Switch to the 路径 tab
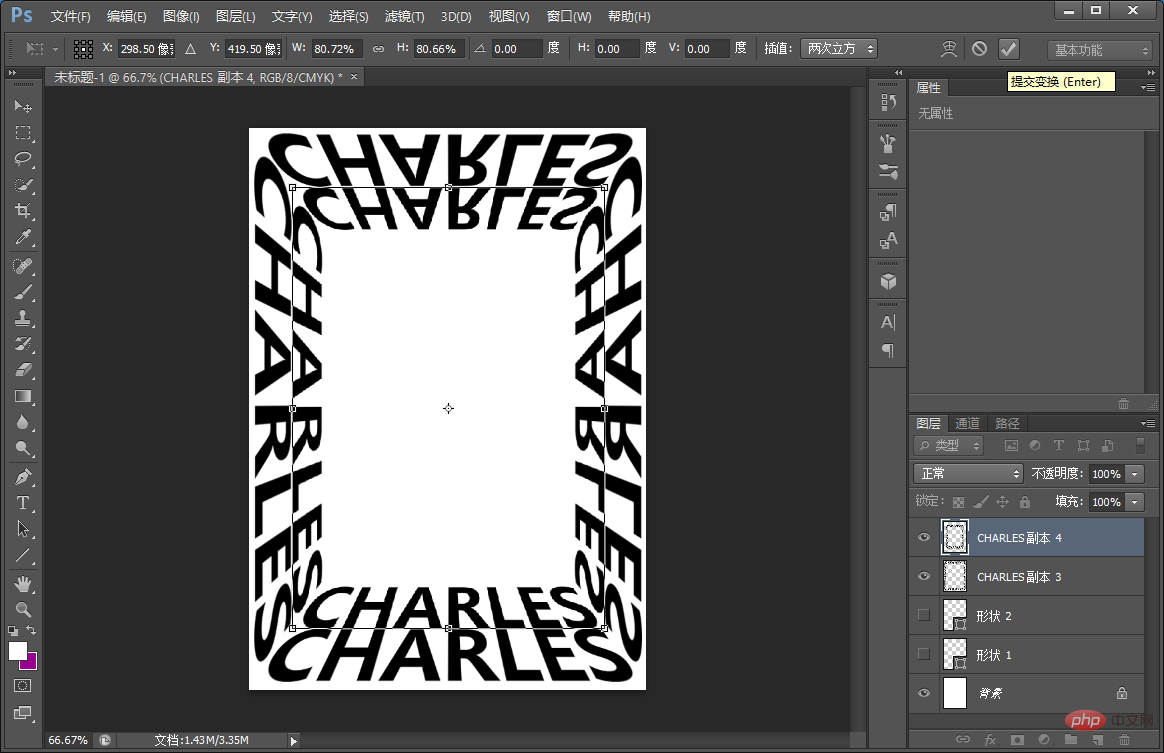This screenshot has height=753, width=1164. point(1007,423)
